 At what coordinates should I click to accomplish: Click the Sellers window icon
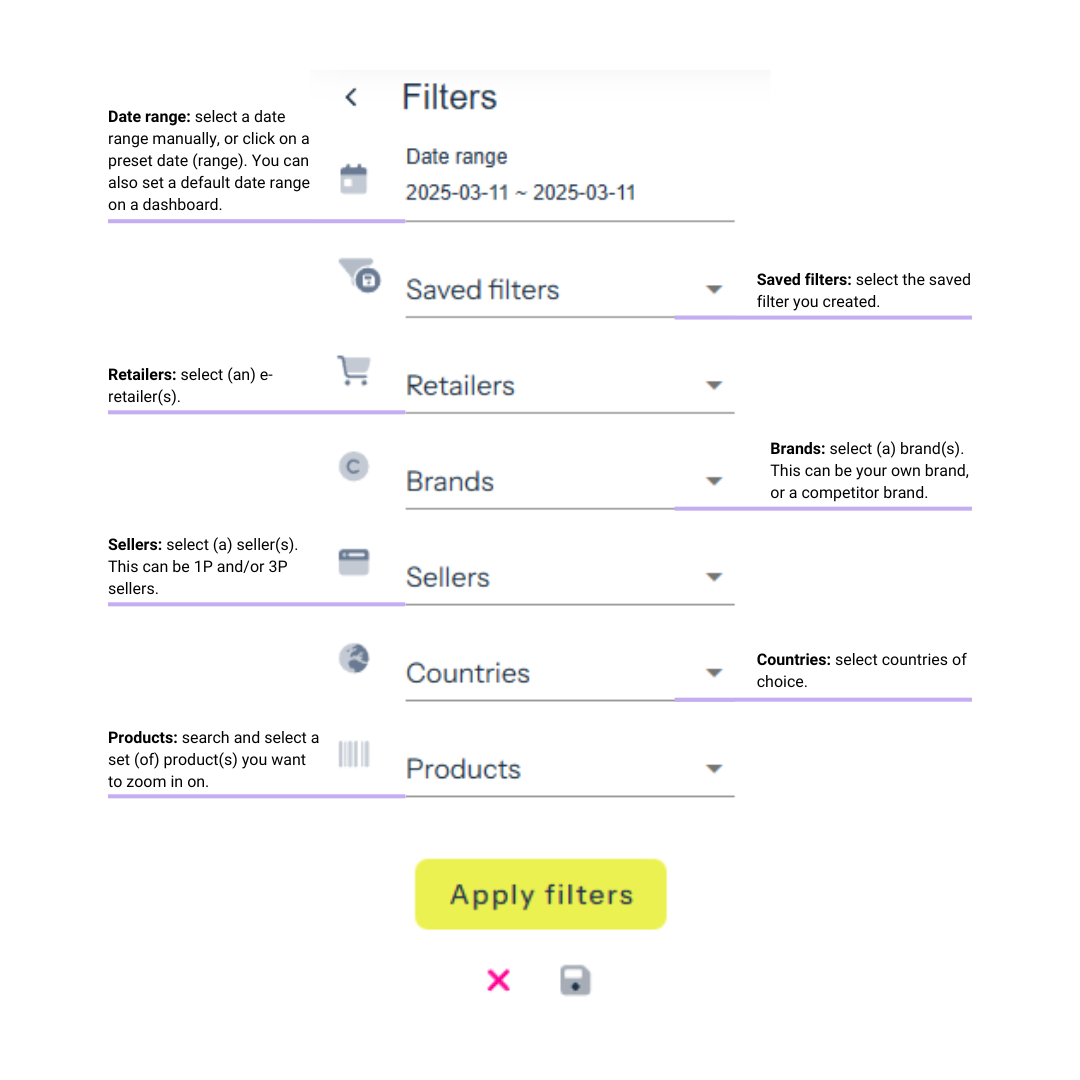click(353, 562)
